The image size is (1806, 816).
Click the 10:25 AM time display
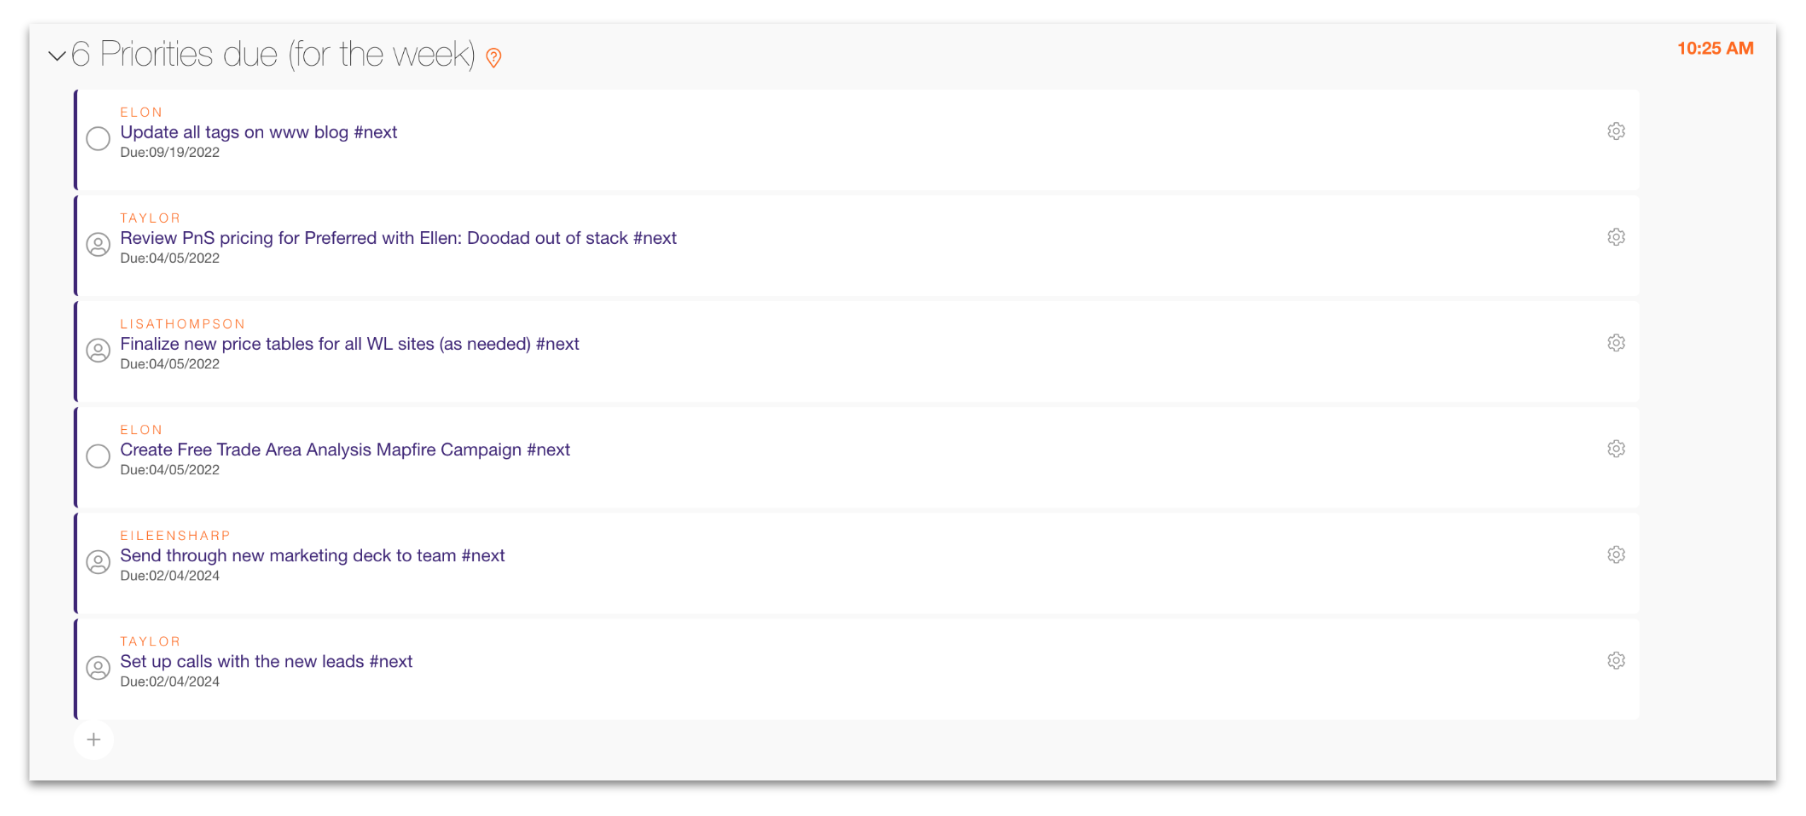1714,49
